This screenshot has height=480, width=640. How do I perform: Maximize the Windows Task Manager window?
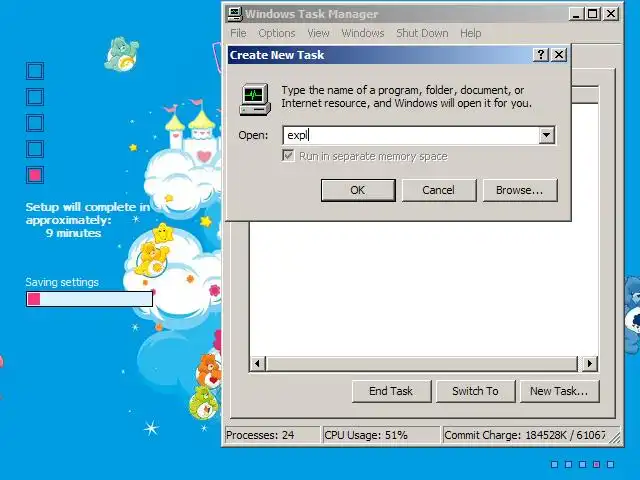point(592,14)
